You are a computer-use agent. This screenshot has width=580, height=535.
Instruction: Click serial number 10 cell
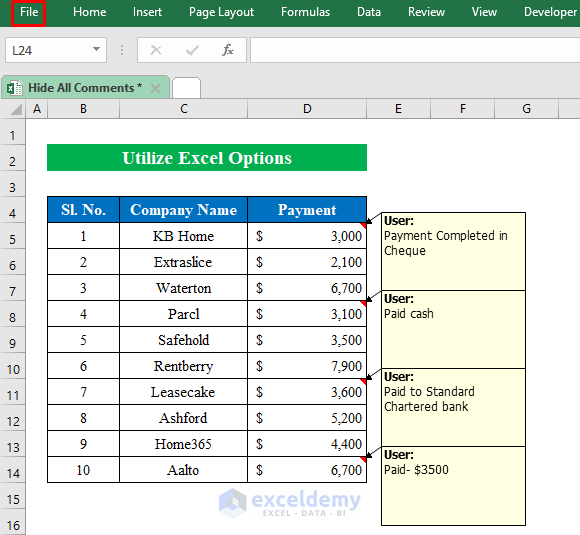pyautogui.click(x=83, y=470)
